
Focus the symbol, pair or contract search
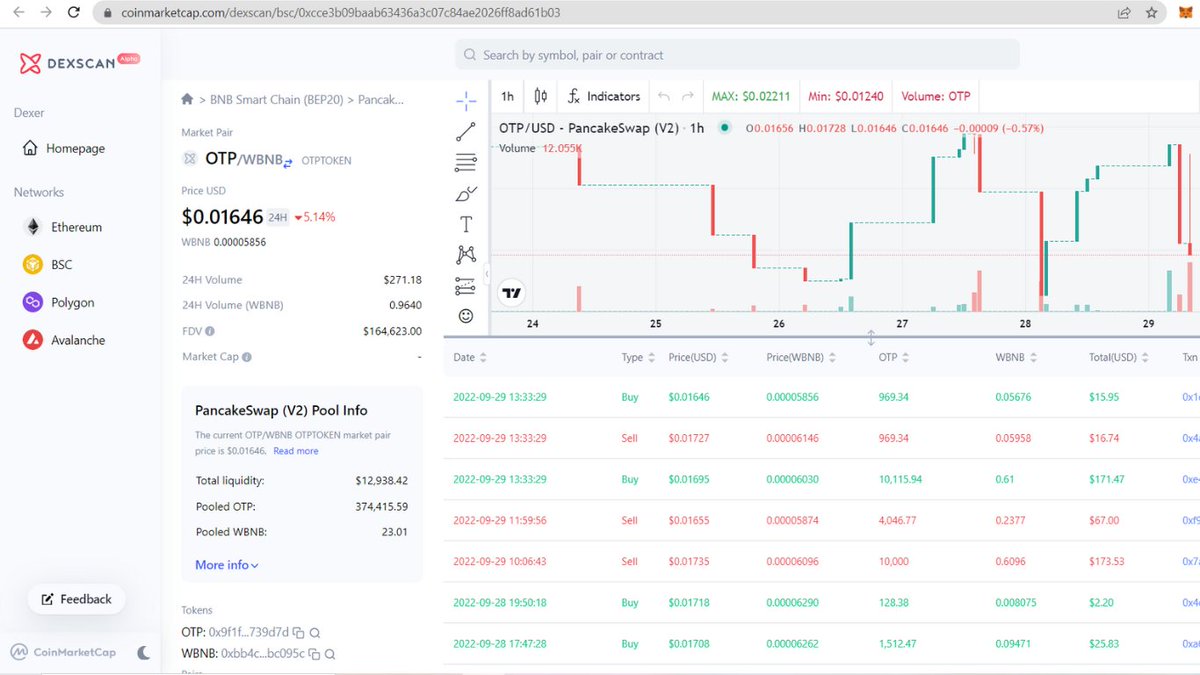click(737, 55)
